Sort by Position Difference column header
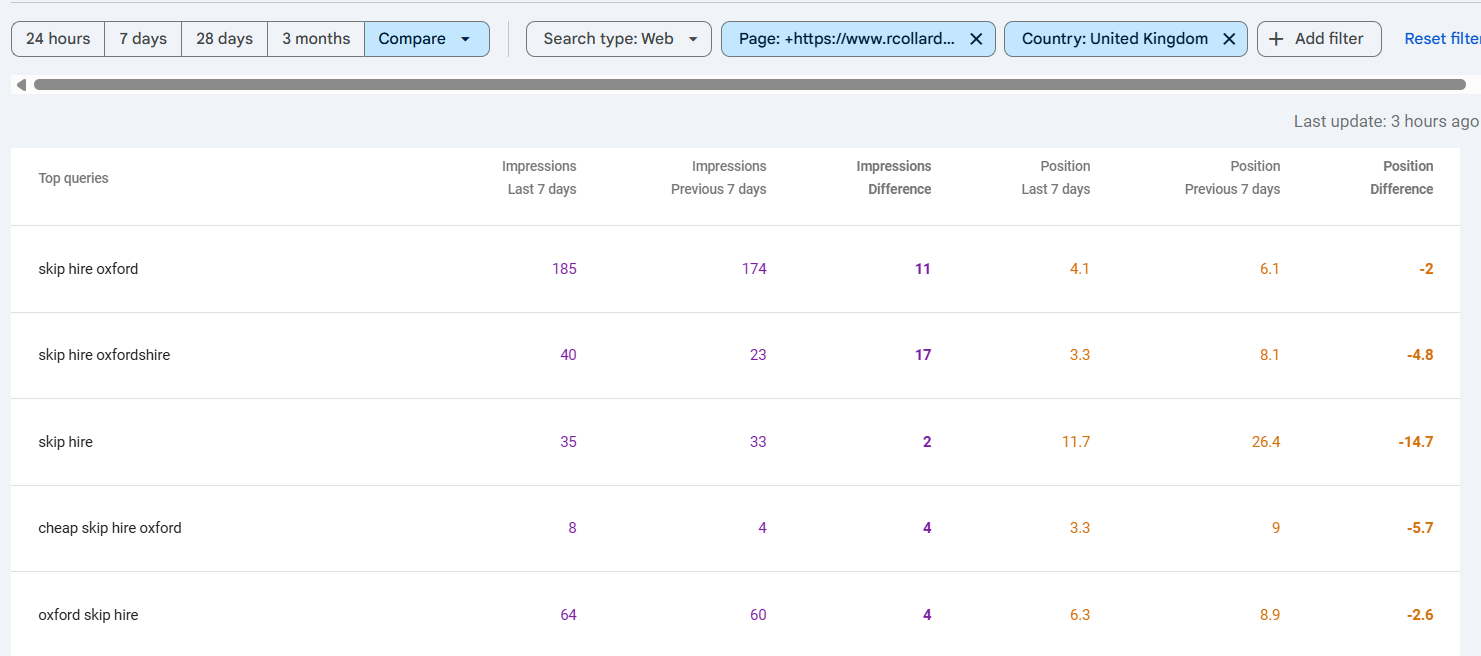1481x656 pixels. pos(1402,178)
